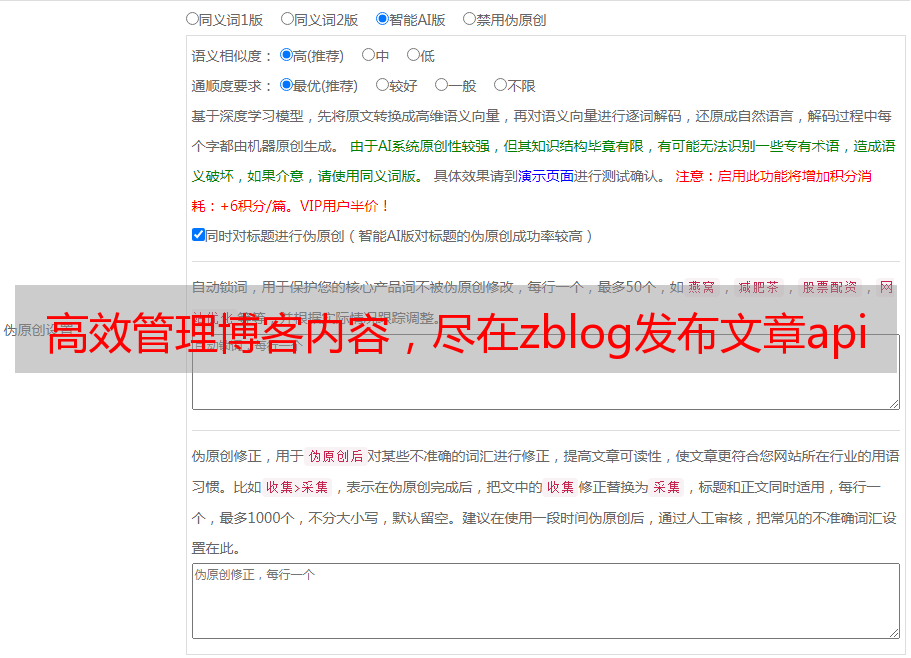The width and height of the screenshot is (911, 658).
Task: Click the 收集>采集 example tag
Action: pyautogui.click(x=297, y=487)
